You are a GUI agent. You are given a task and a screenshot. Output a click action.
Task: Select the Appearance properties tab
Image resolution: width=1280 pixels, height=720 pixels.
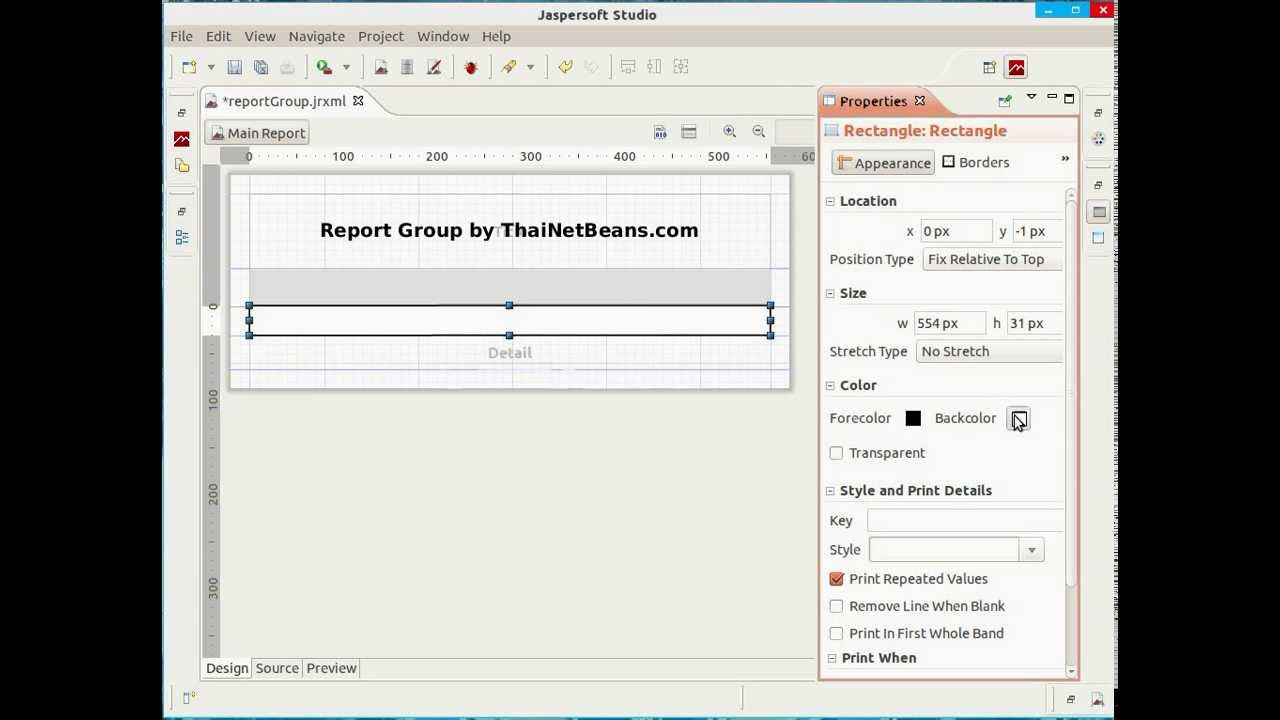(884, 163)
